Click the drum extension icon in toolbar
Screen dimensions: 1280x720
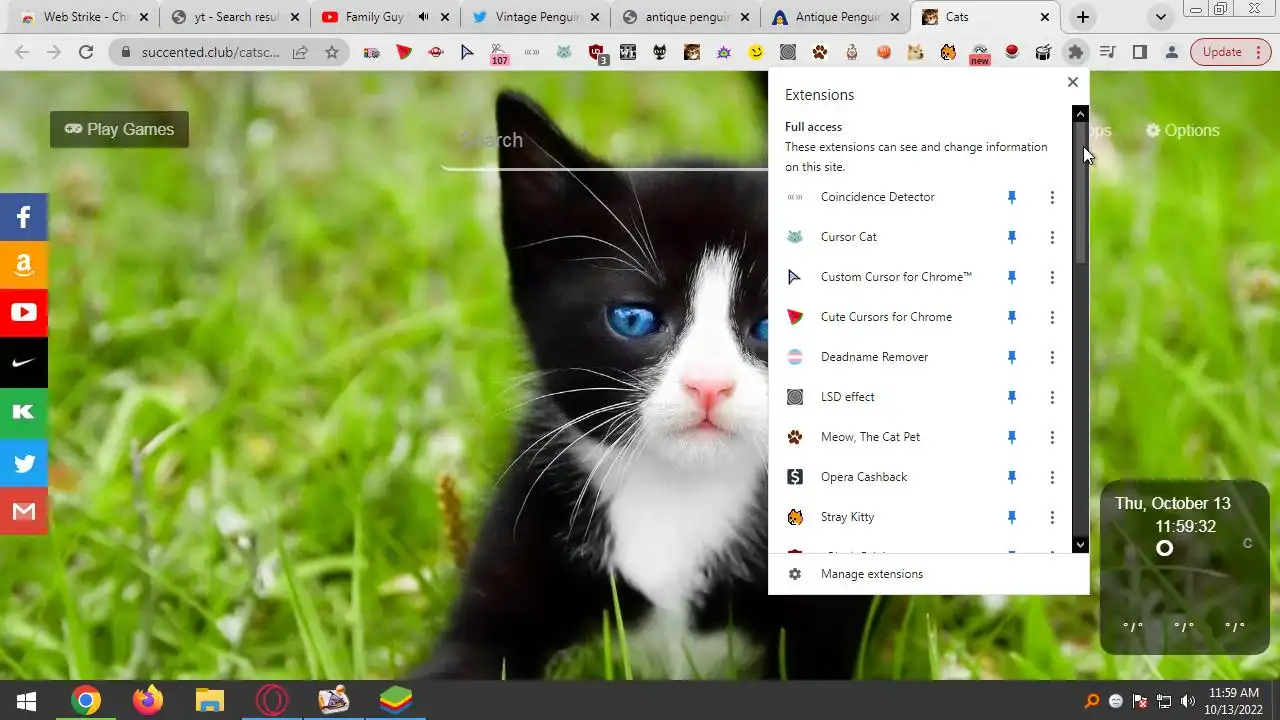coord(1044,52)
